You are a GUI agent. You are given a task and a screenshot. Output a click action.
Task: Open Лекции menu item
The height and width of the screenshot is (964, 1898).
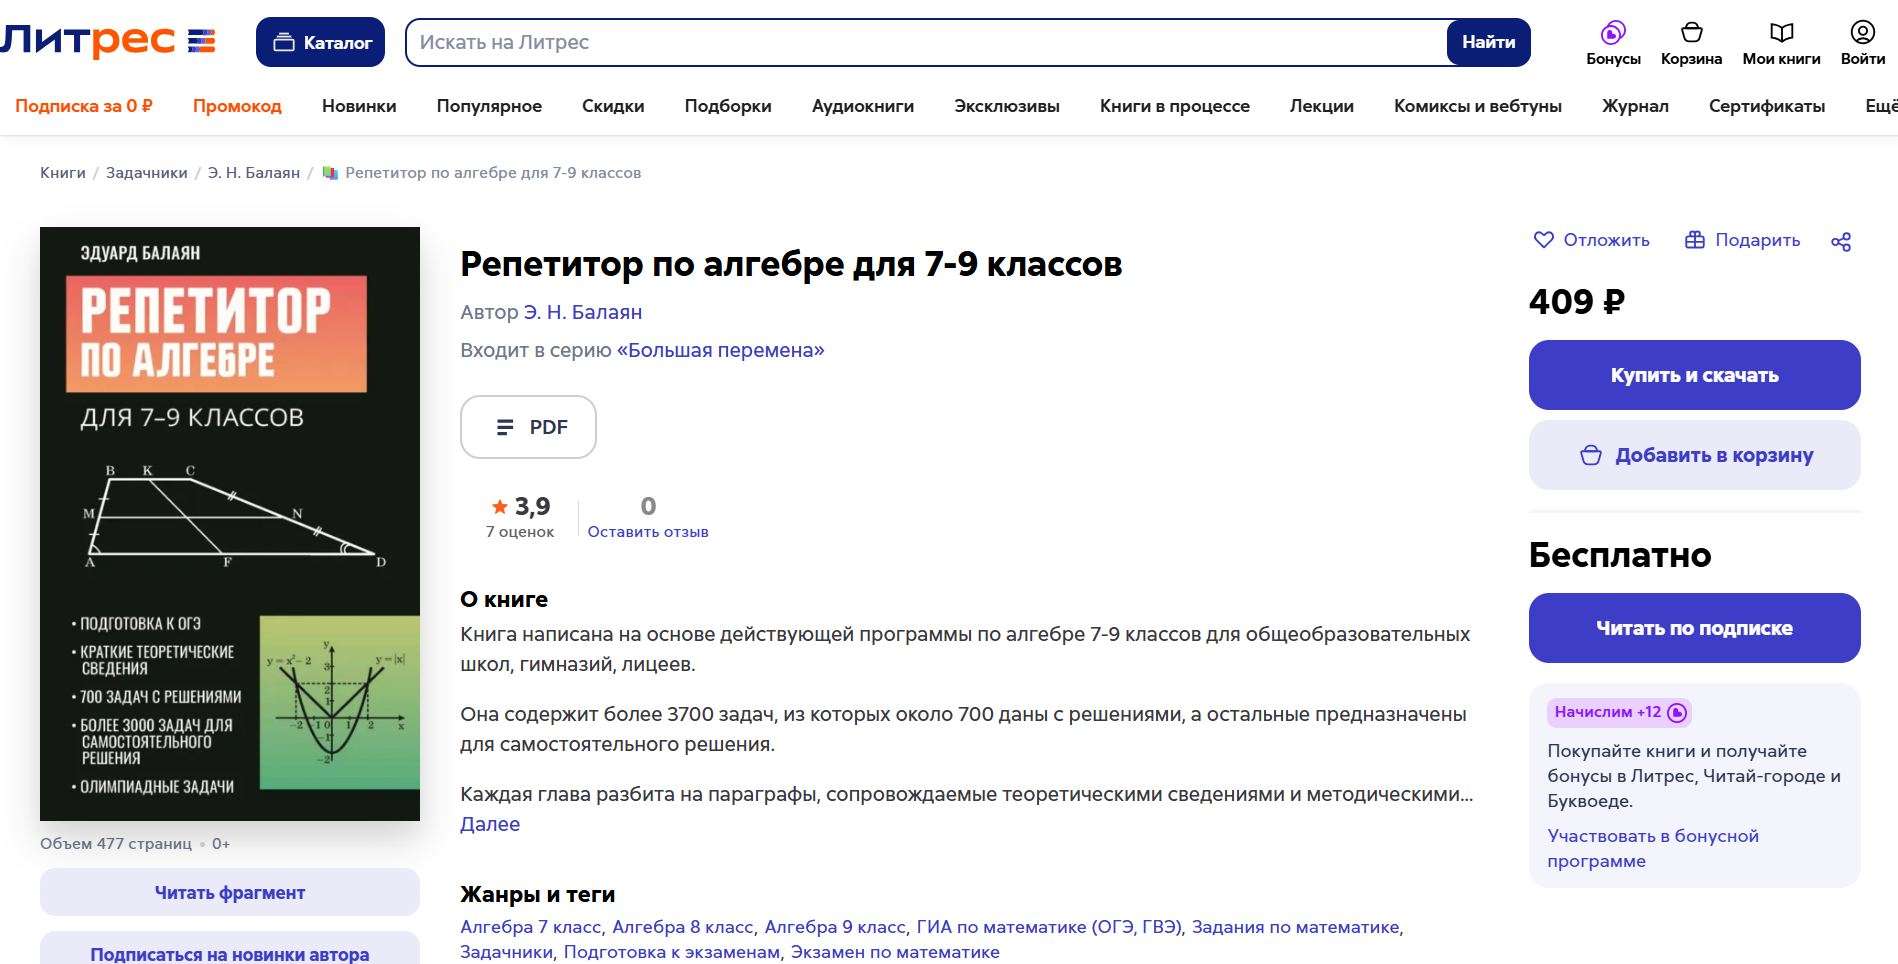click(x=1322, y=106)
